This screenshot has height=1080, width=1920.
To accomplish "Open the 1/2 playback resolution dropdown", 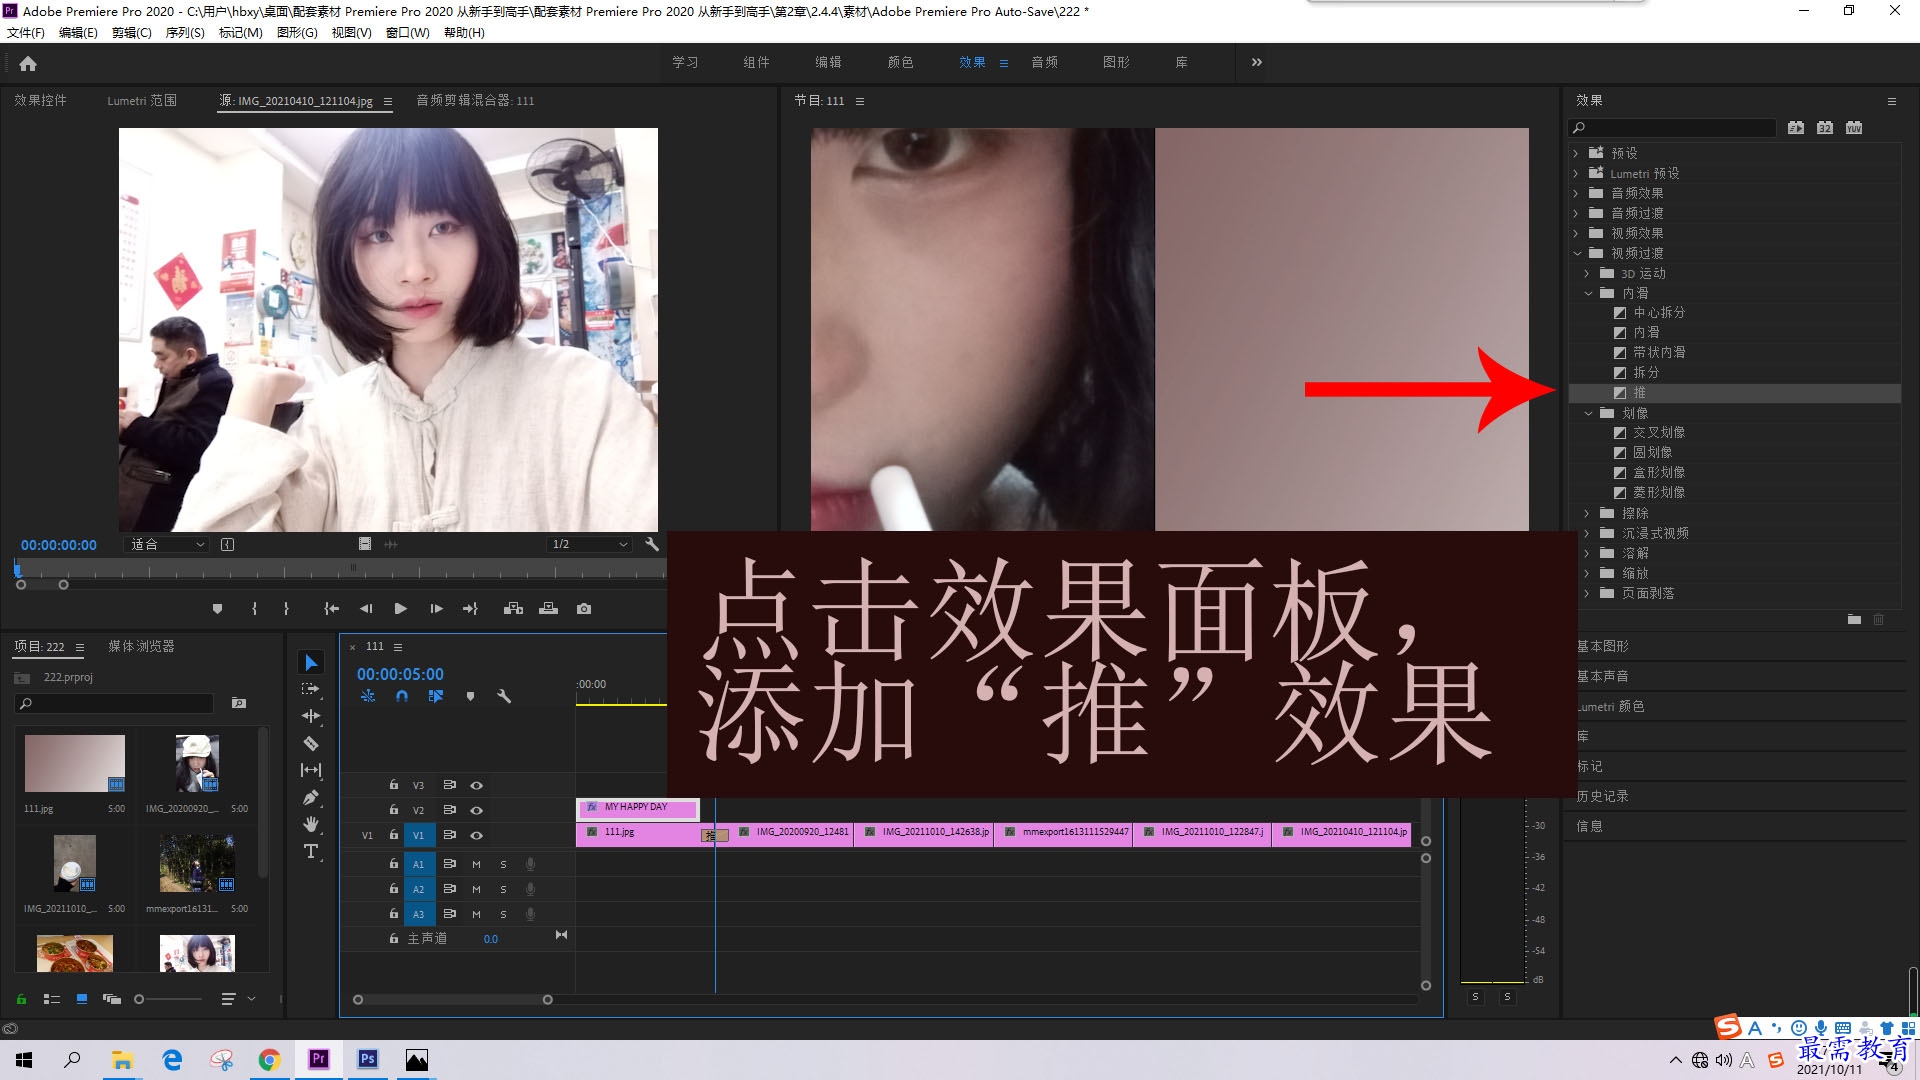I will [589, 544].
